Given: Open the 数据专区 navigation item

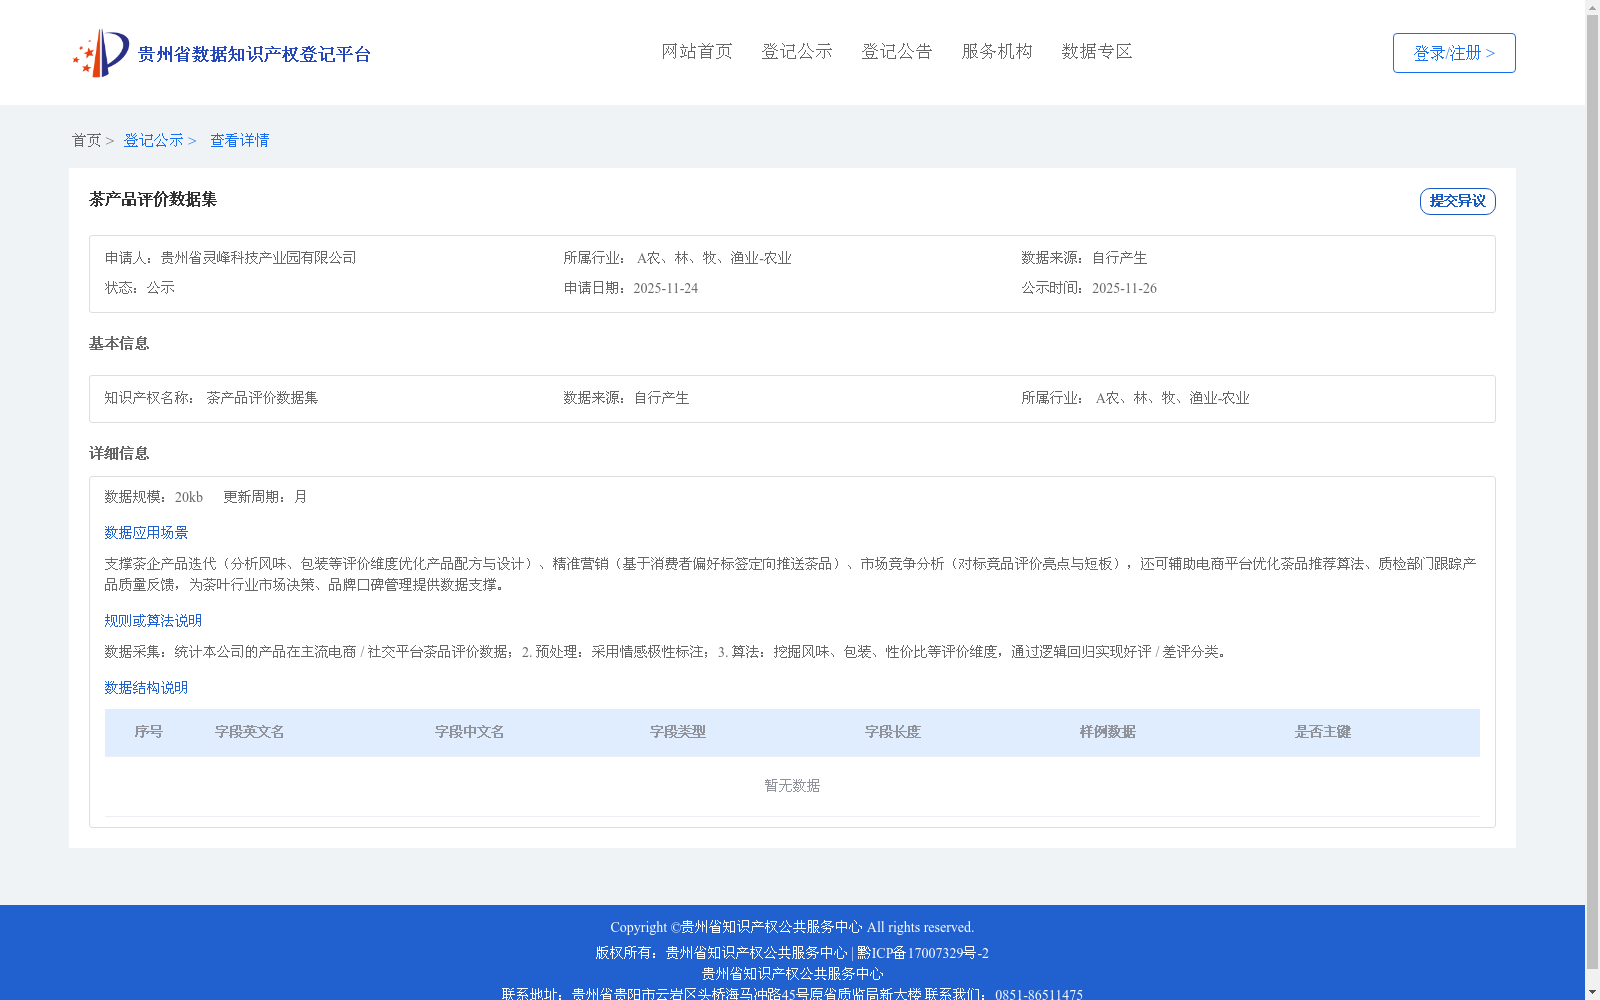Looking at the screenshot, I should tap(1097, 52).
